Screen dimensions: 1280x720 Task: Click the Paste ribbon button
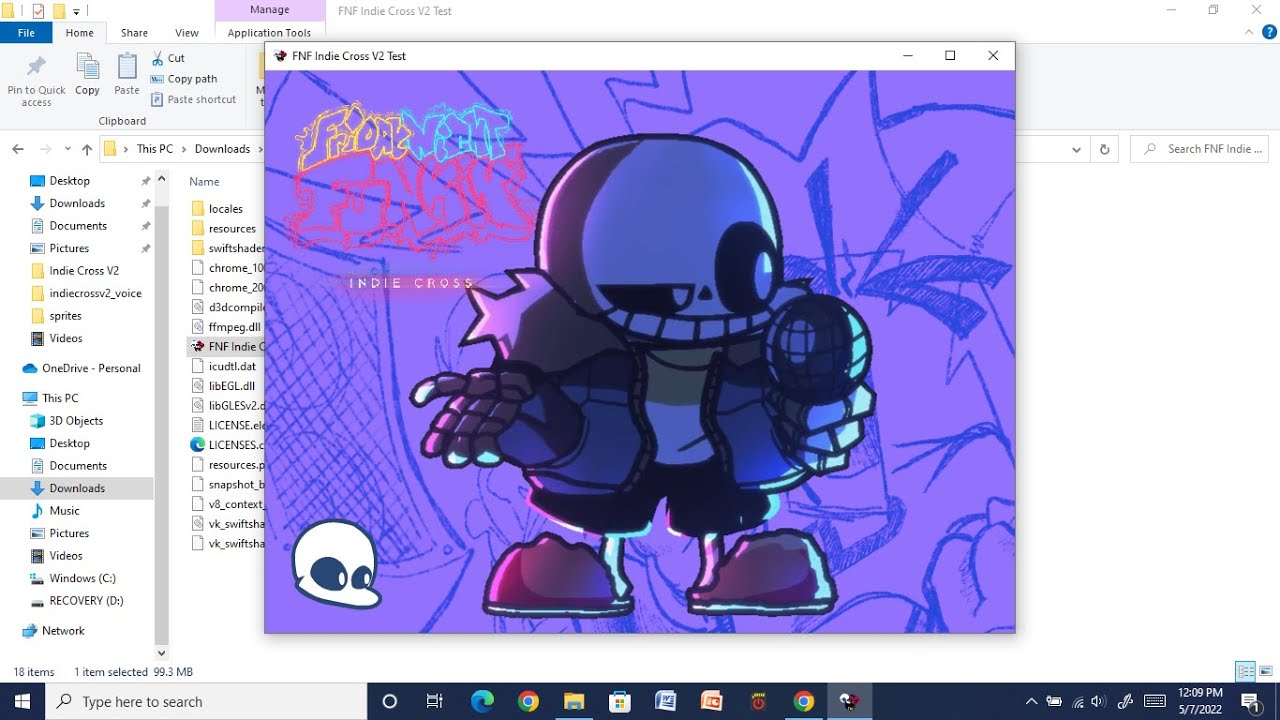pos(127,76)
